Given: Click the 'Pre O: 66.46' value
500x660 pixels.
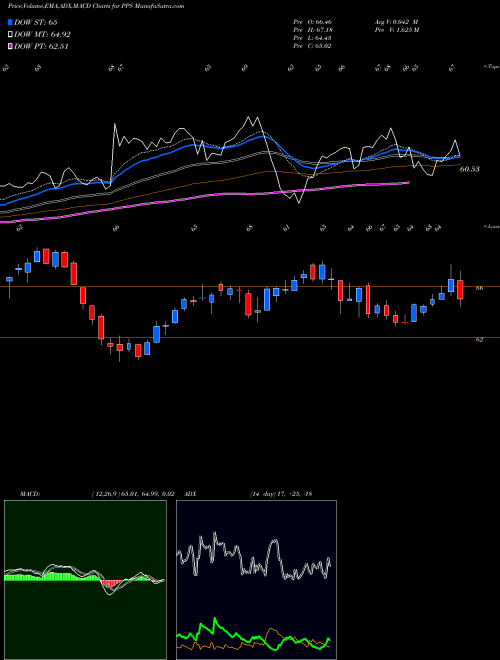Looking at the screenshot, I should 312,22.
